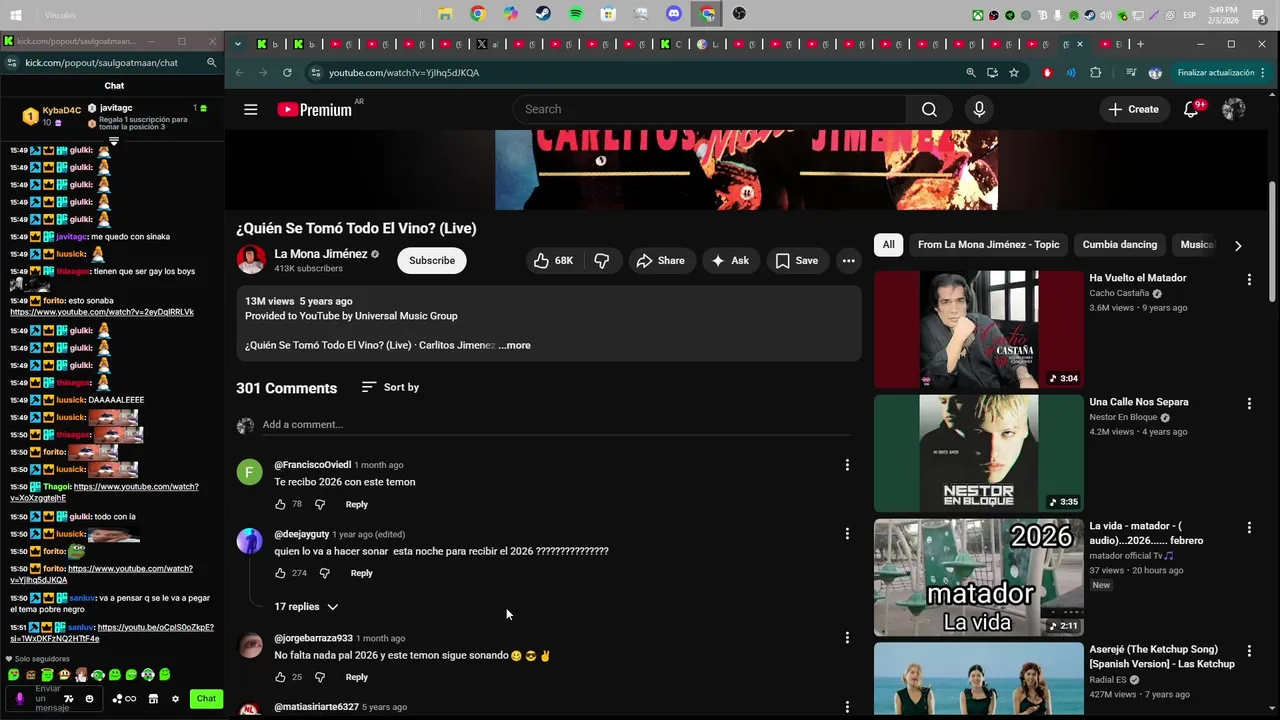1280x720 pixels.
Task: Open YouTube notifications bell
Action: tap(1191, 110)
